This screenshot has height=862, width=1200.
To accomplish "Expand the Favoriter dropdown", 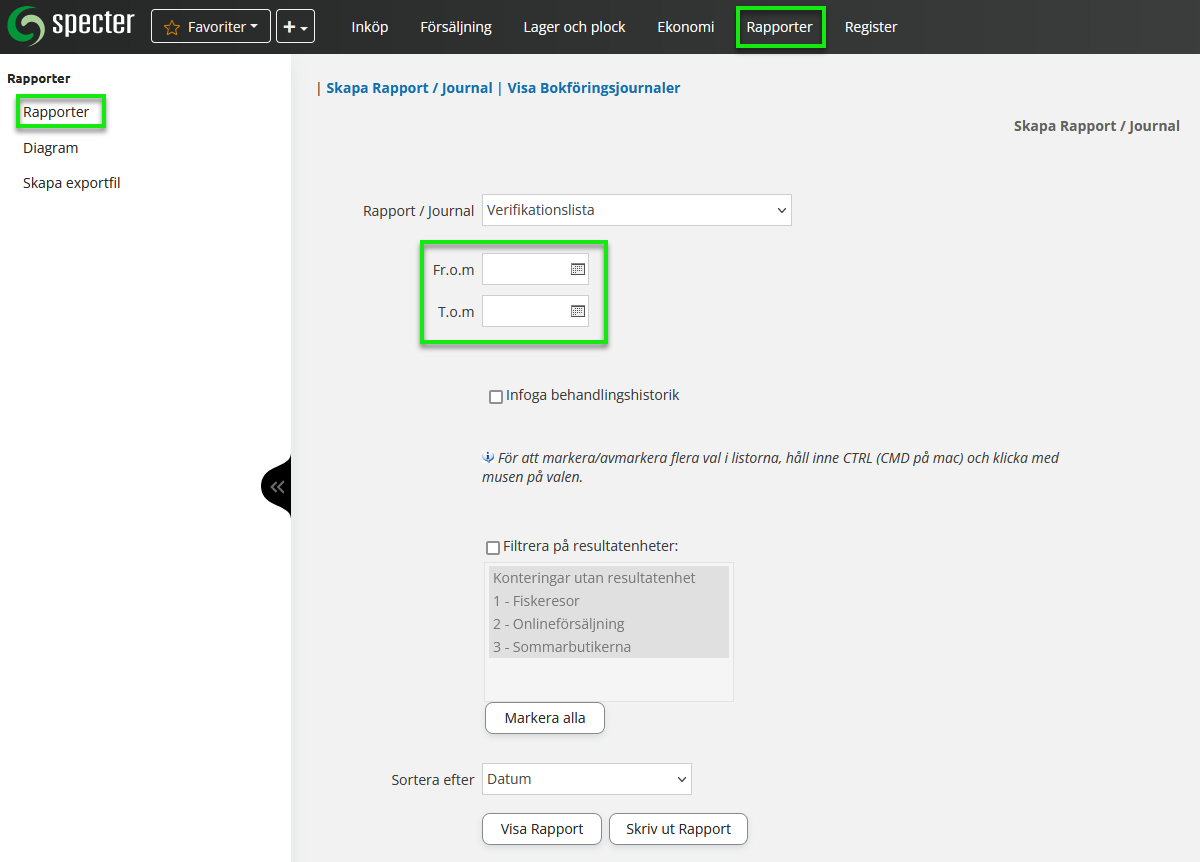I will coord(211,27).
